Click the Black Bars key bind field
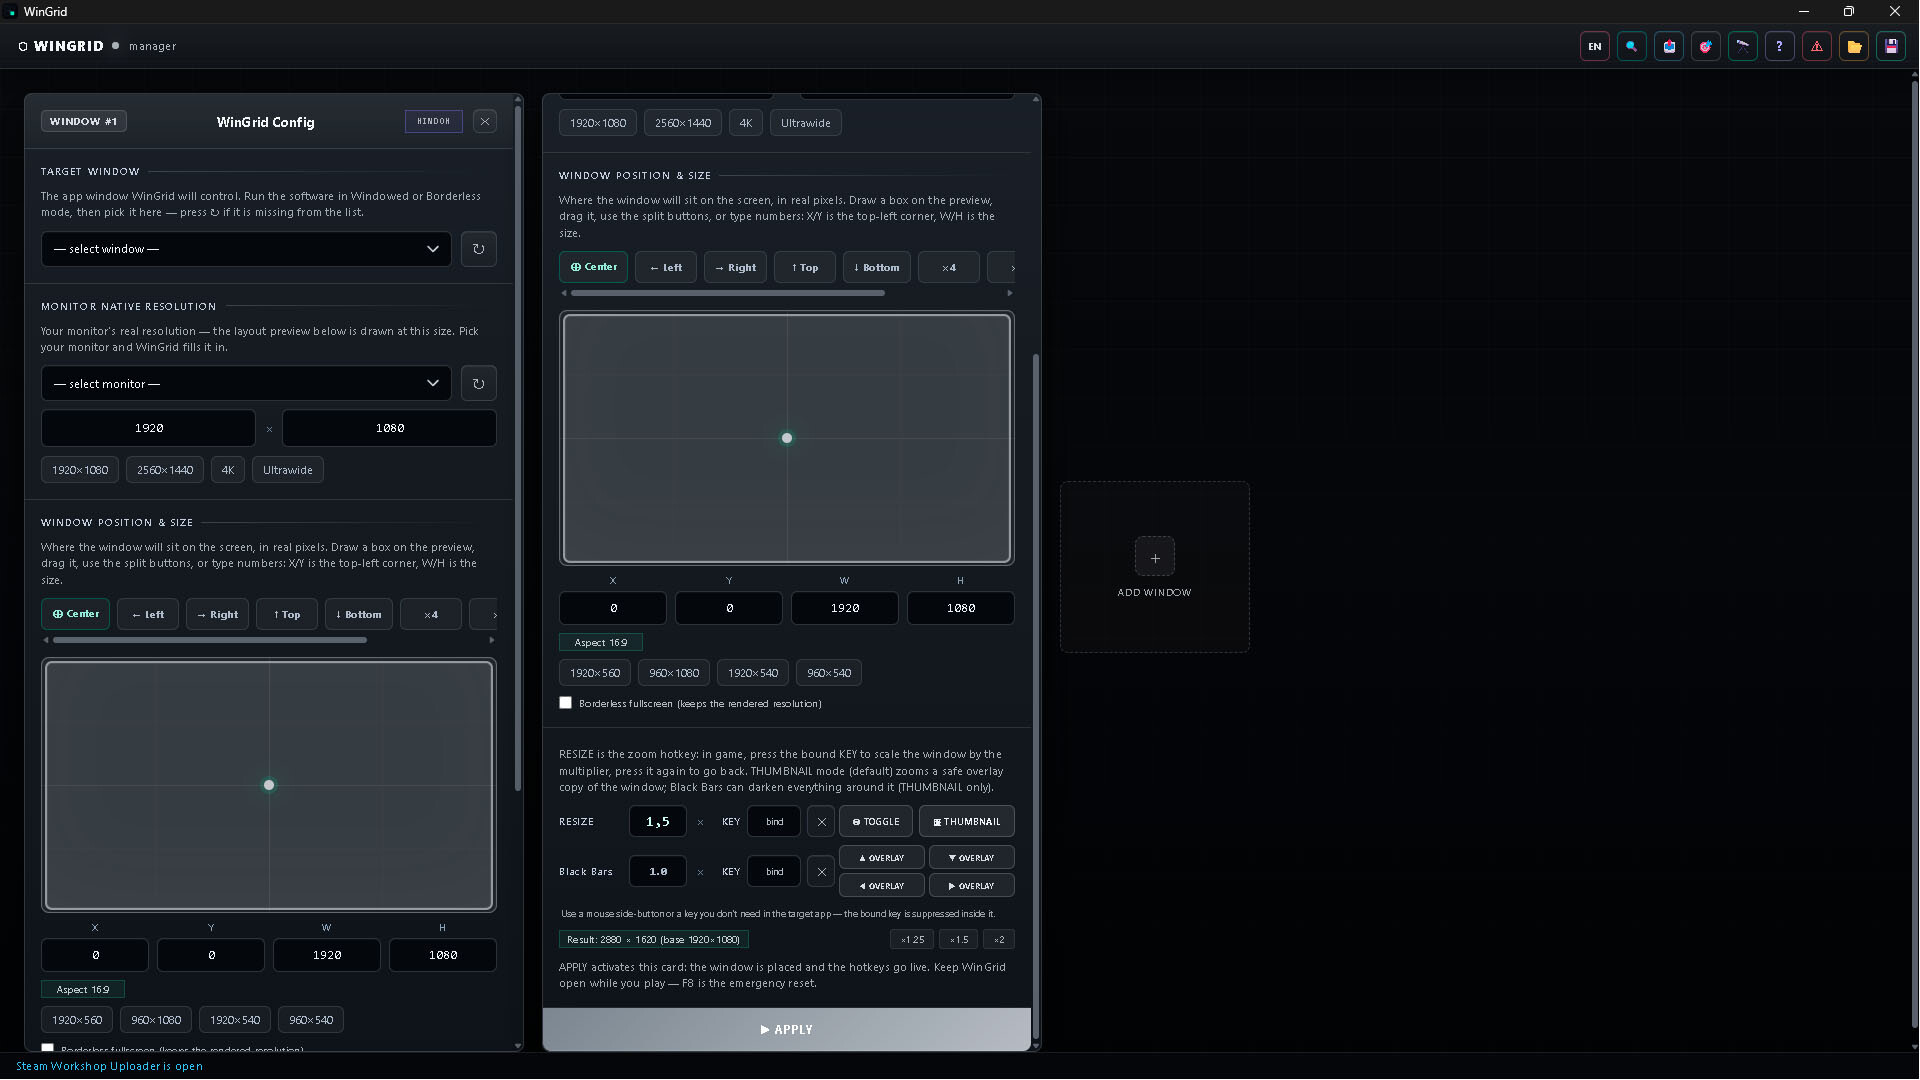This screenshot has height=1080, width=1920. (x=774, y=872)
